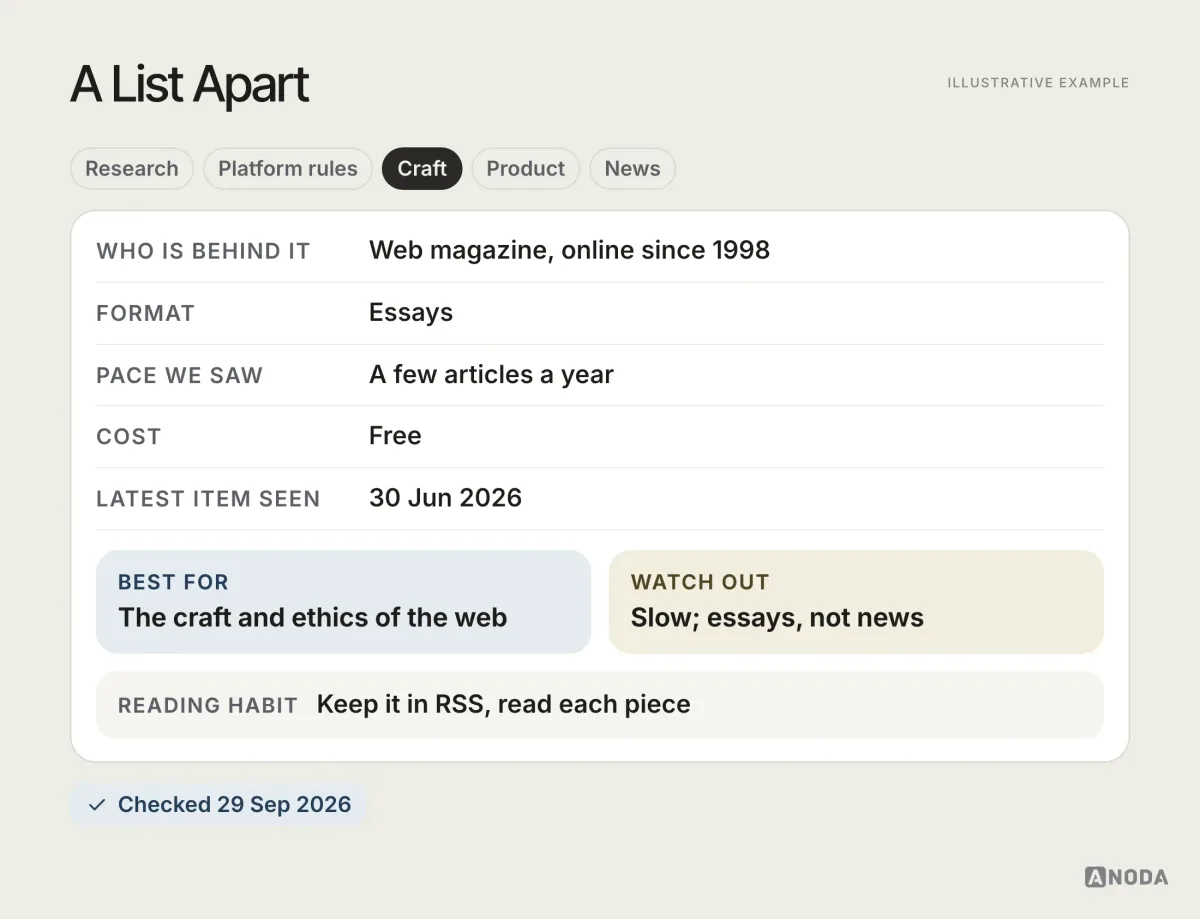Click the FORMAT row label

[x=145, y=313]
